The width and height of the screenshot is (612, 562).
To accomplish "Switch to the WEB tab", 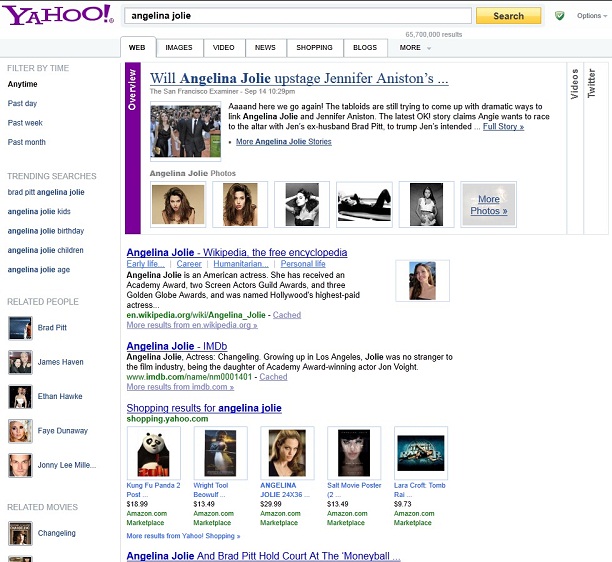I will click(x=137, y=48).
